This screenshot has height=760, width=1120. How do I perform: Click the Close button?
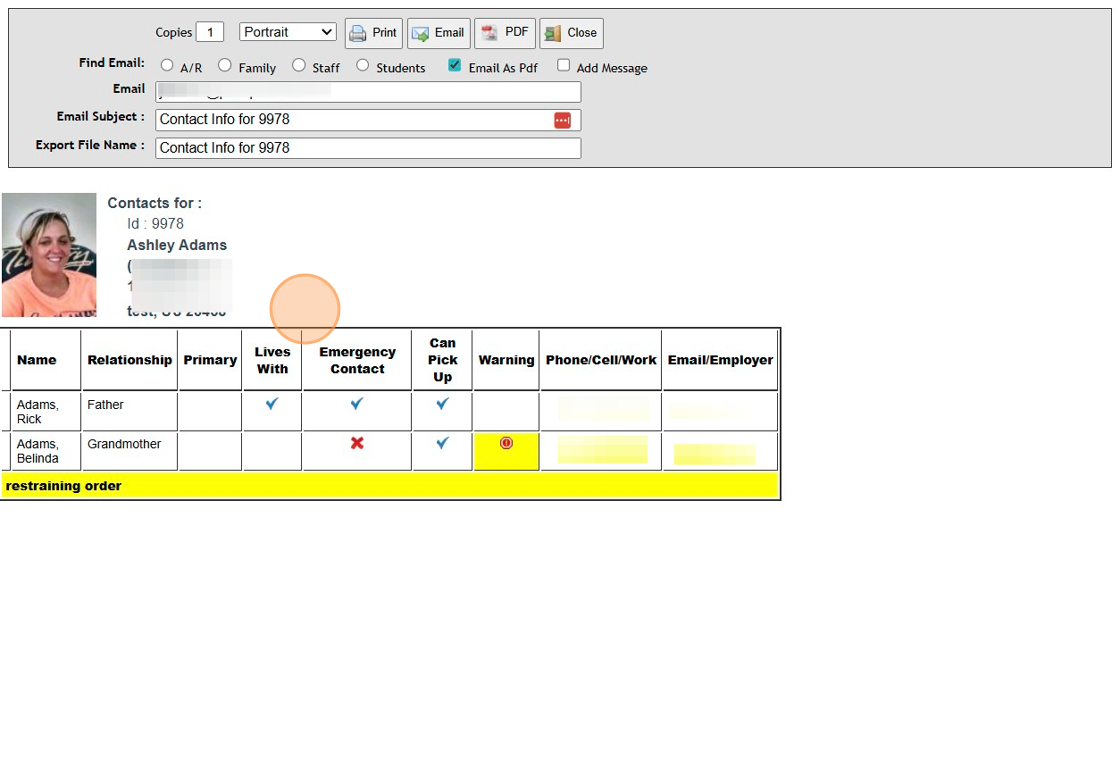tap(571, 33)
